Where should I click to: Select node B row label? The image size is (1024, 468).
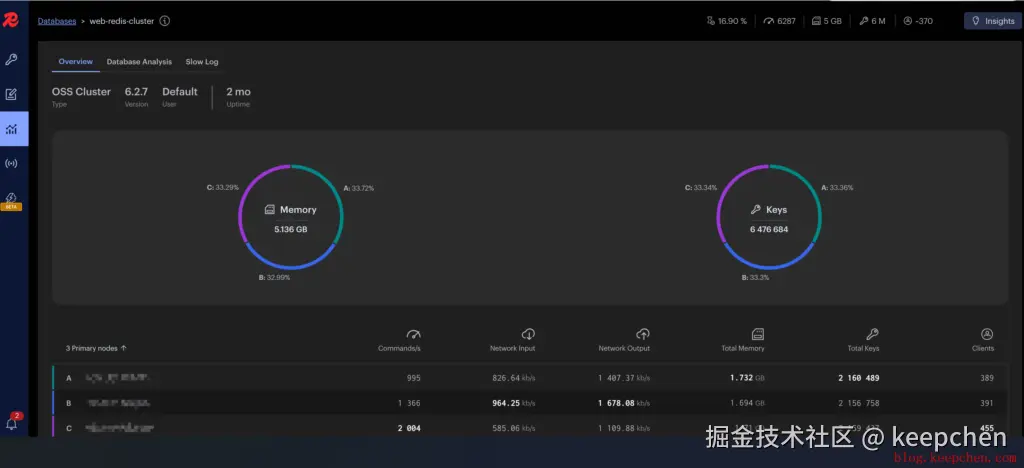pos(69,403)
